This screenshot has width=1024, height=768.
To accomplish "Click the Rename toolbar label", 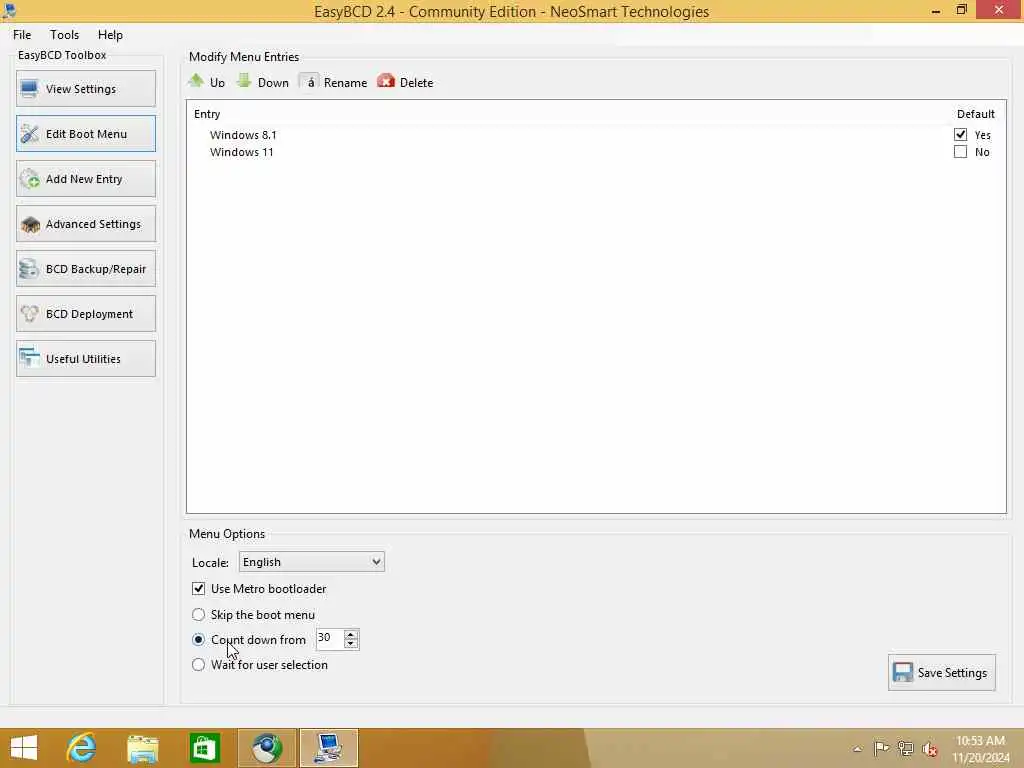I will pos(345,83).
